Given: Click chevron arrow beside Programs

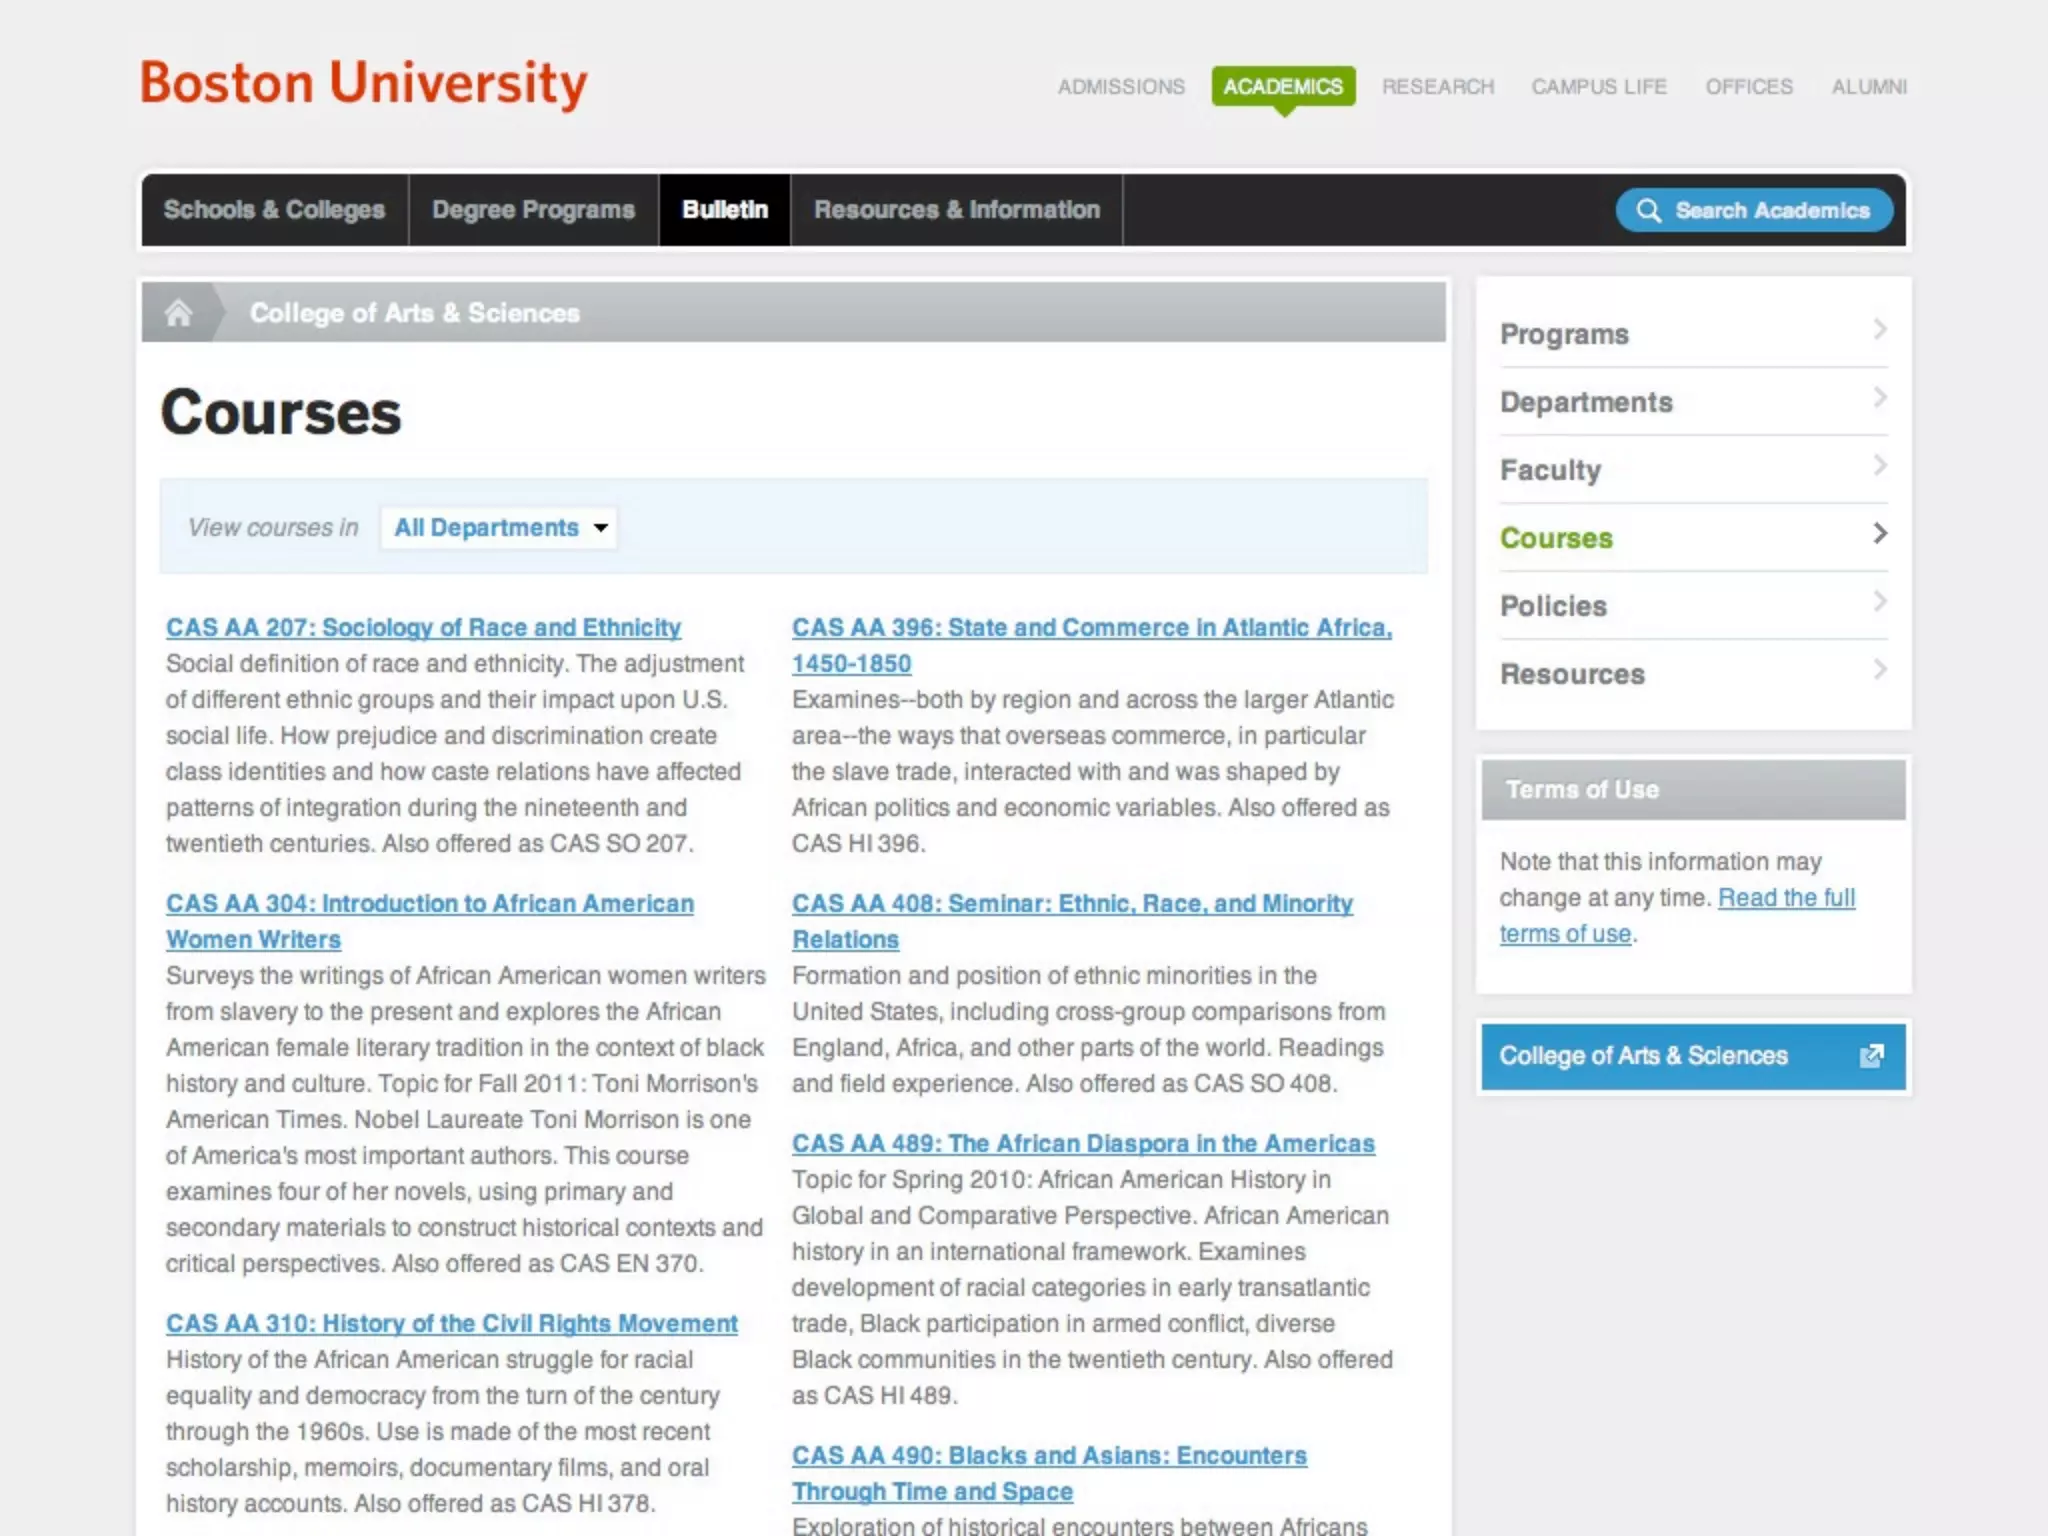Looking at the screenshot, I should click(x=1879, y=330).
